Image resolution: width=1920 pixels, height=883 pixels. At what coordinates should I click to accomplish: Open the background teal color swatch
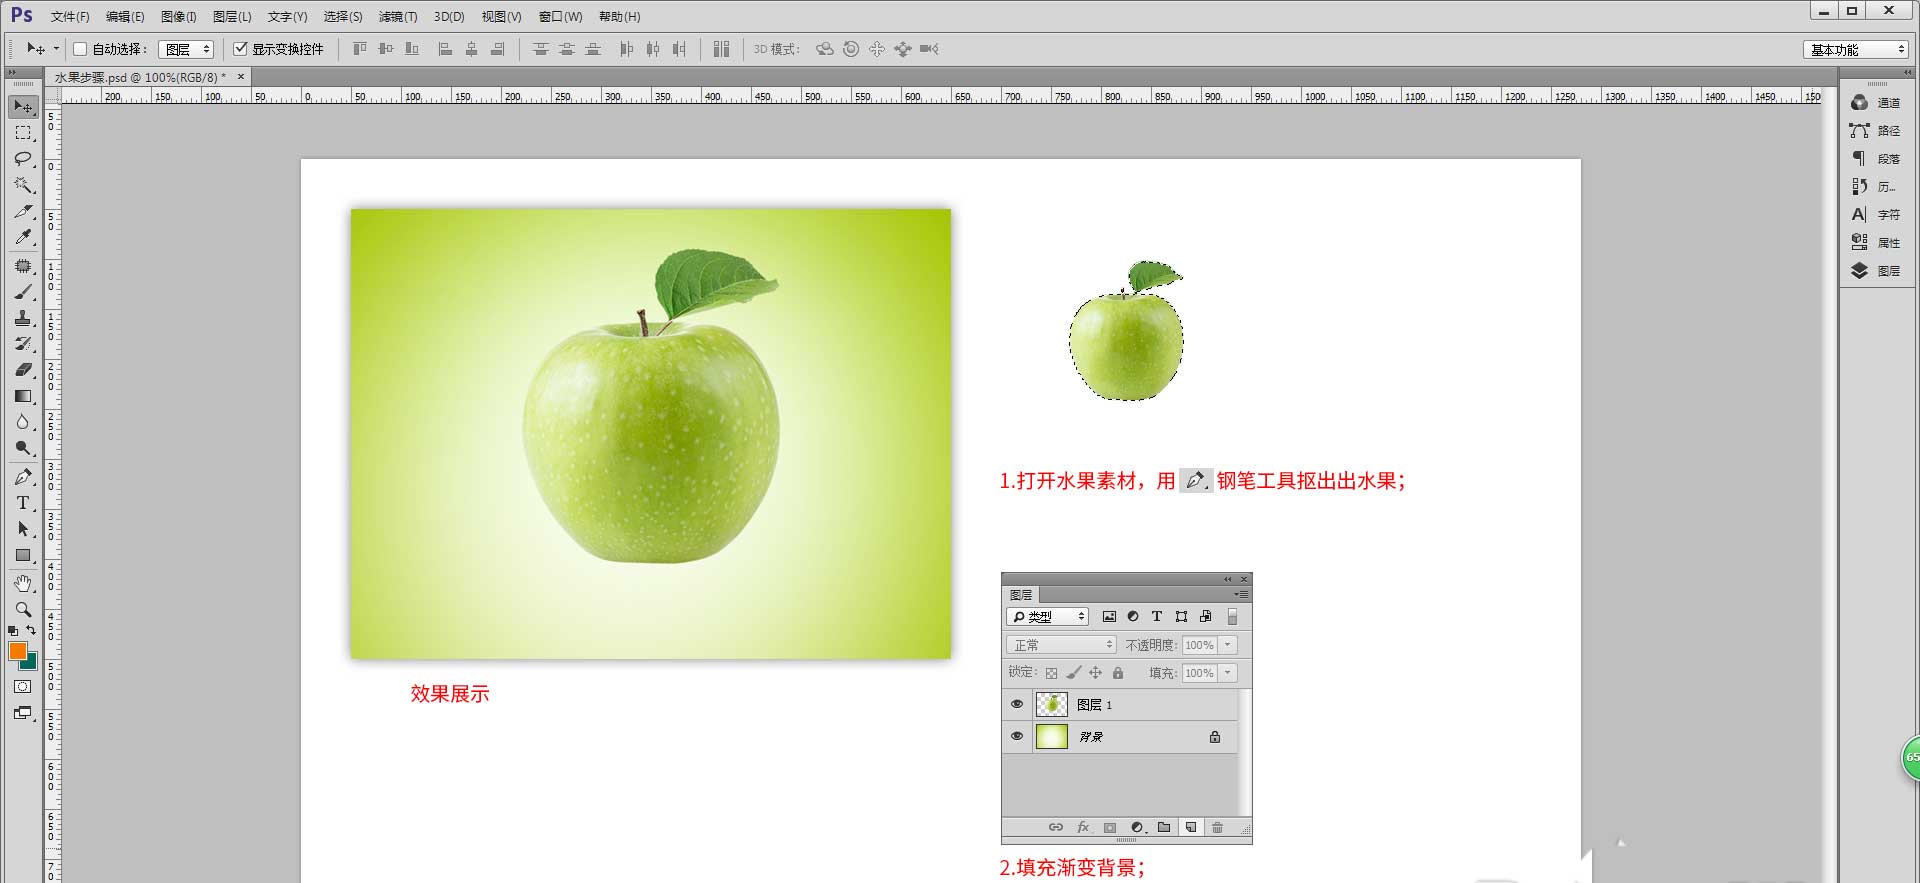31,662
